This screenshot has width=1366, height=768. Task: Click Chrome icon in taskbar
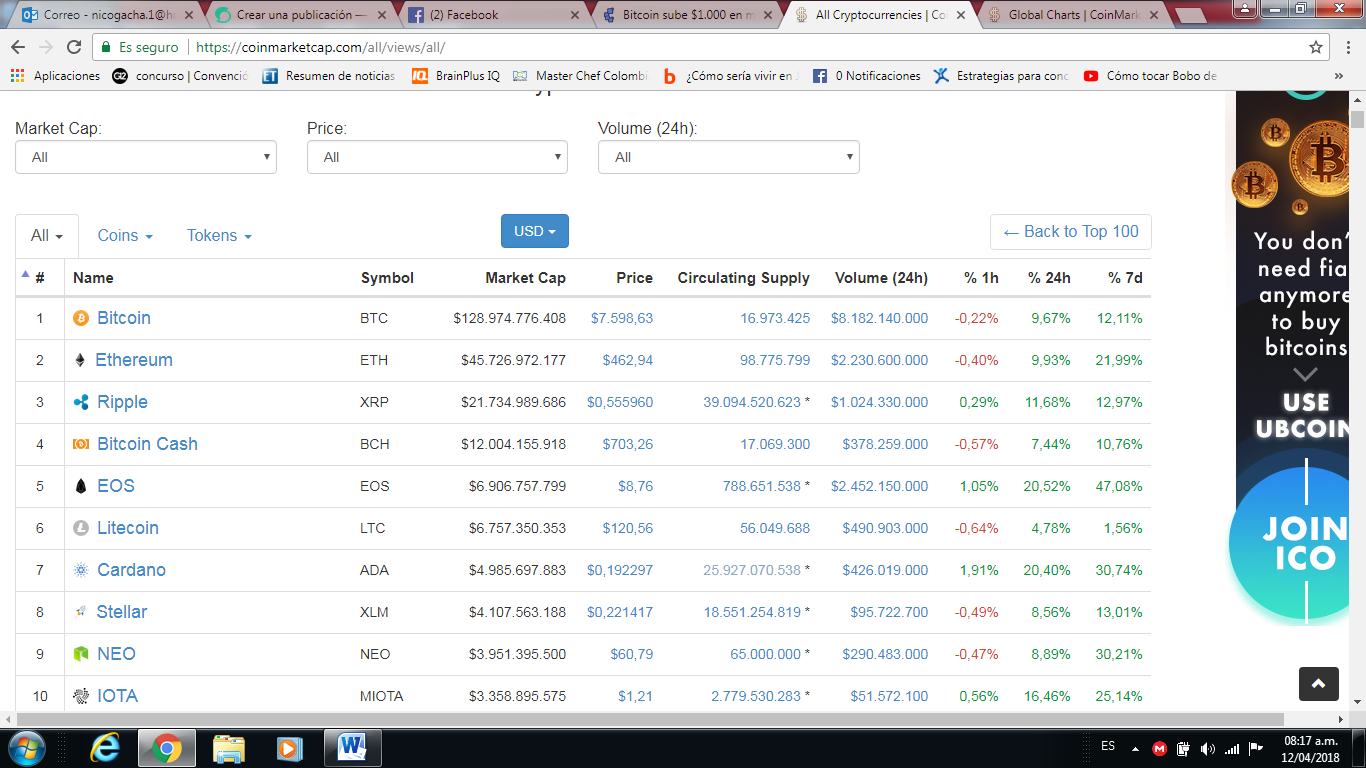(166, 747)
